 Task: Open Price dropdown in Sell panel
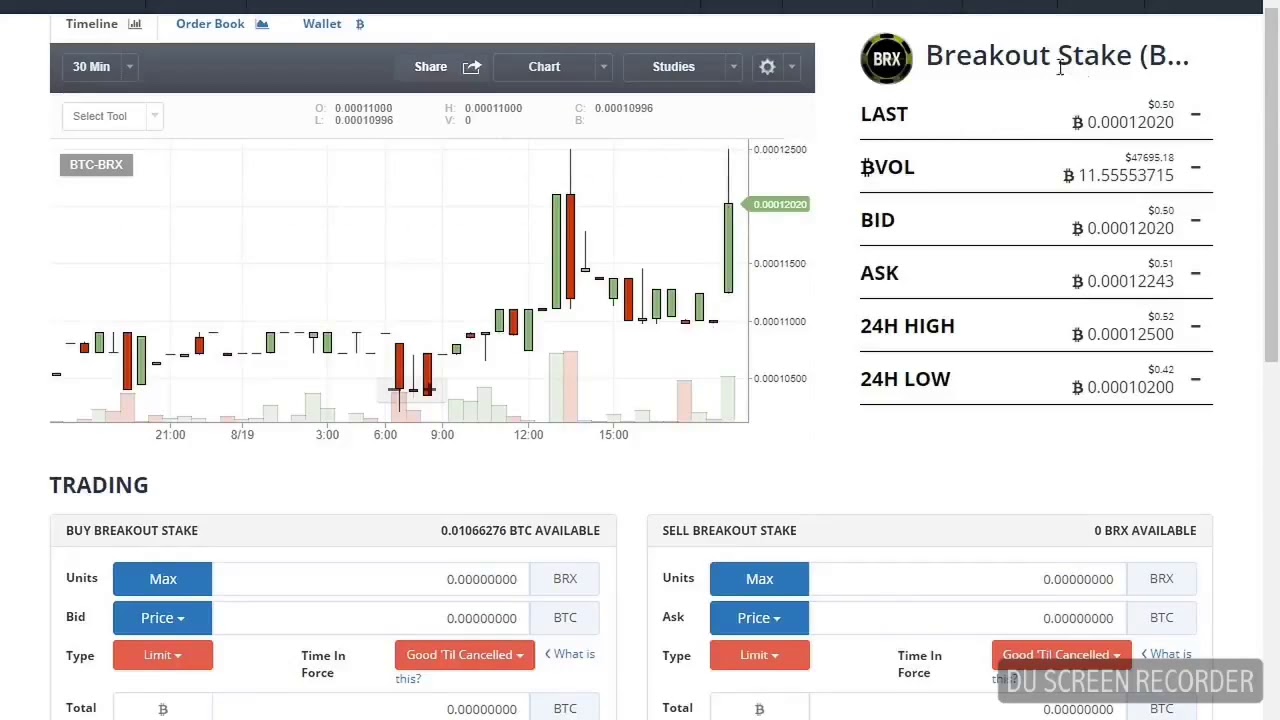(x=759, y=618)
